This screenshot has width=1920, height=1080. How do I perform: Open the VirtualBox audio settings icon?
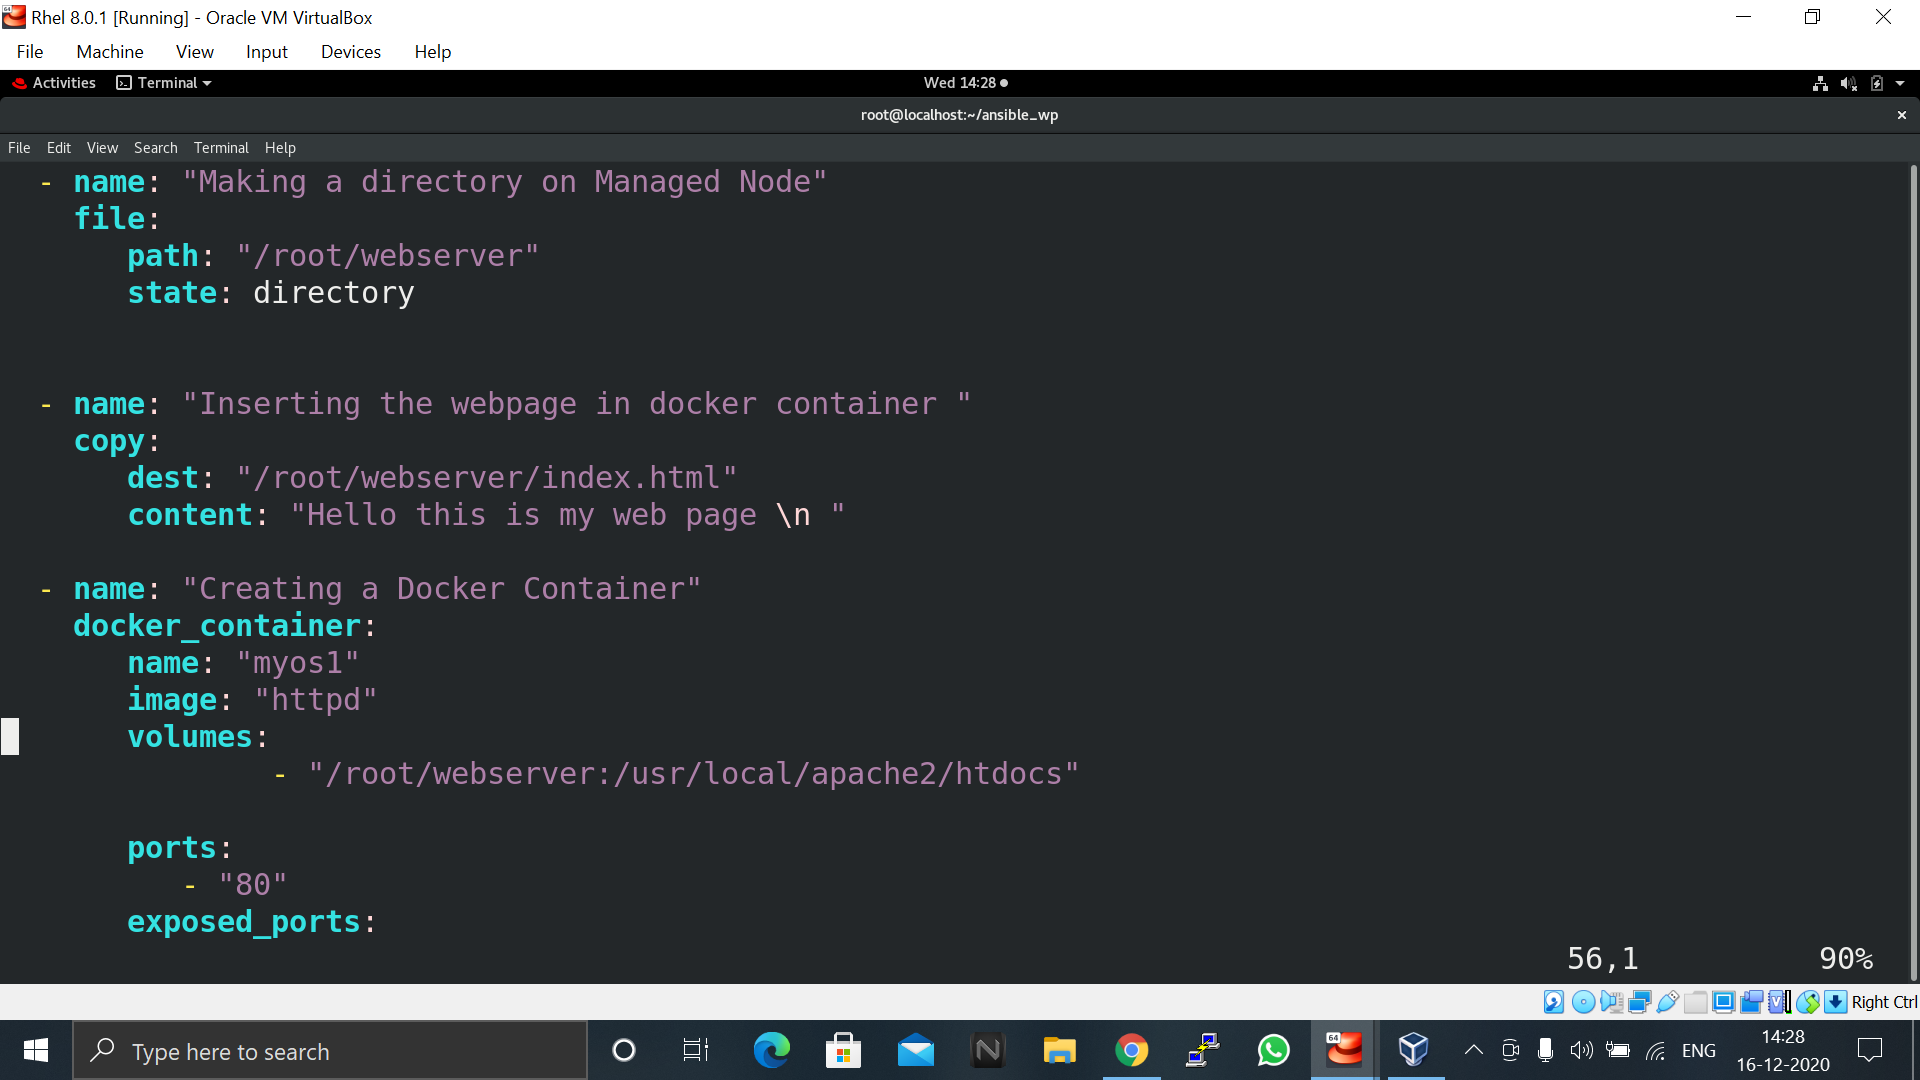pos(1611,1002)
